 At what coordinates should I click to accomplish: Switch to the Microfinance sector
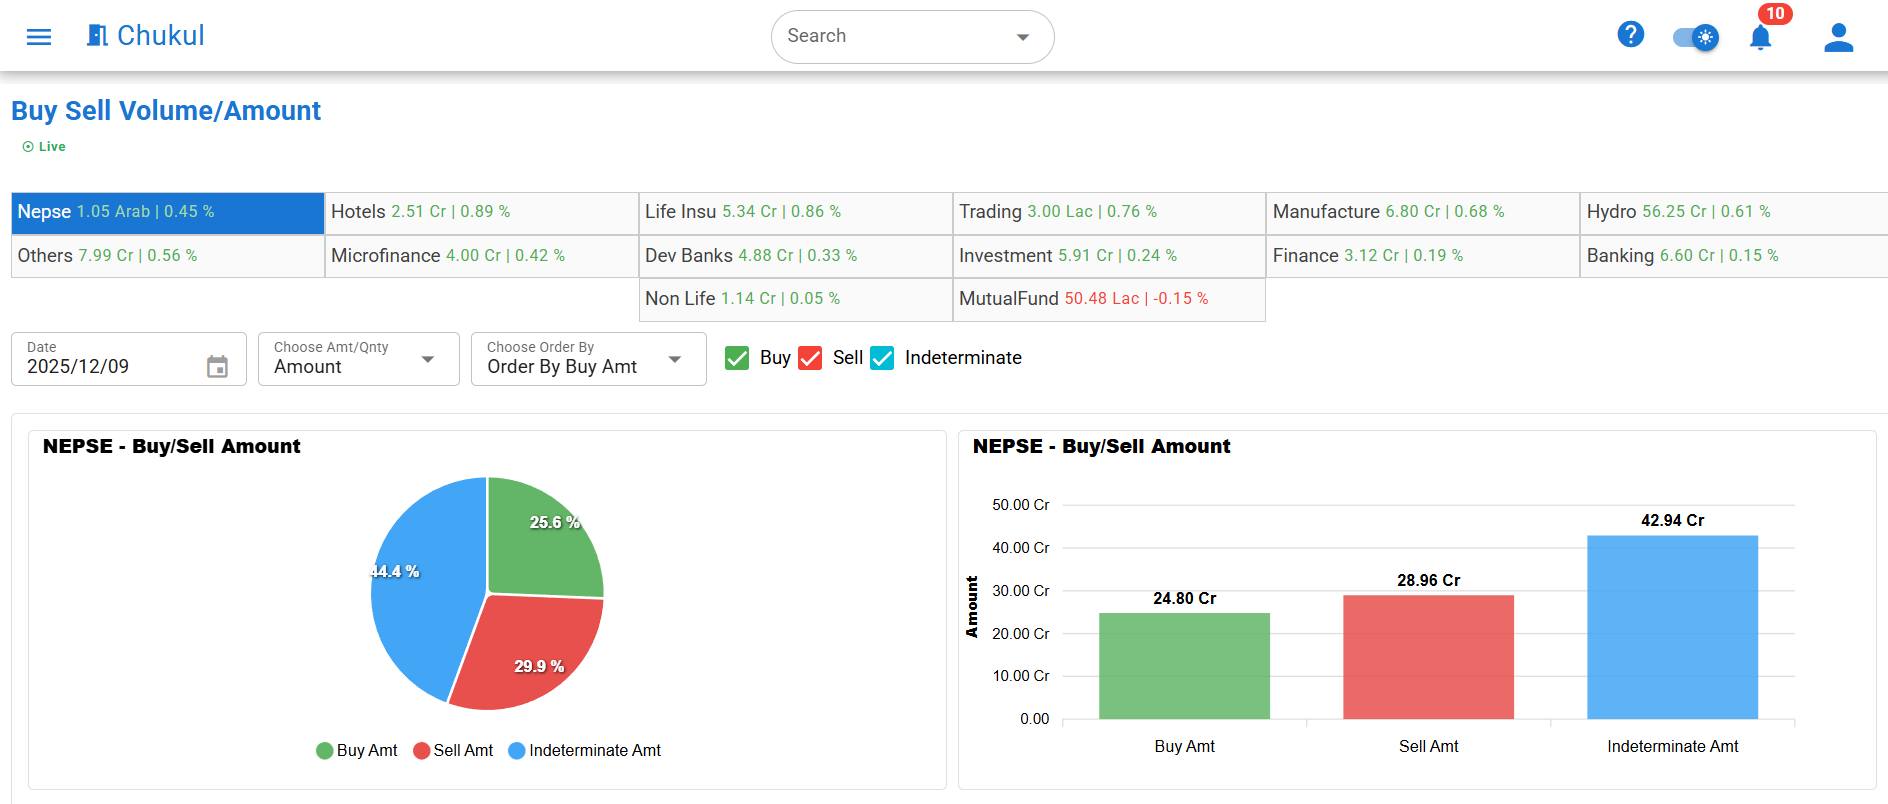click(482, 257)
